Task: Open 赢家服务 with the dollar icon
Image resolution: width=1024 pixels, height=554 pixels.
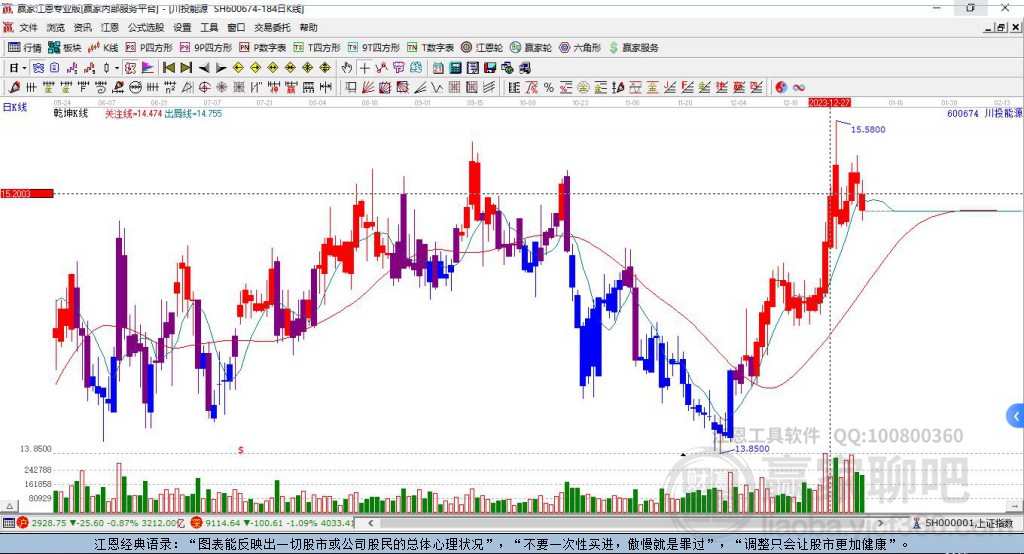Action: pyautogui.click(x=634, y=48)
